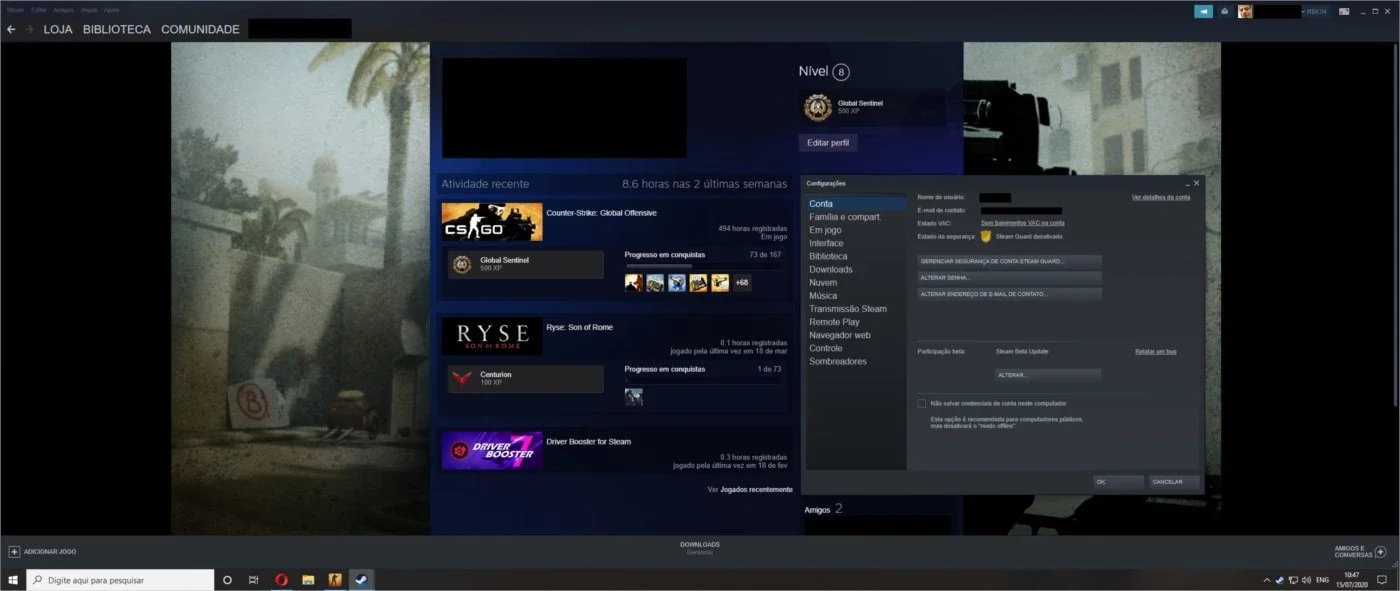Open Amigos e Conversas plus icon
The image size is (1400, 591).
pyautogui.click(x=1380, y=552)
